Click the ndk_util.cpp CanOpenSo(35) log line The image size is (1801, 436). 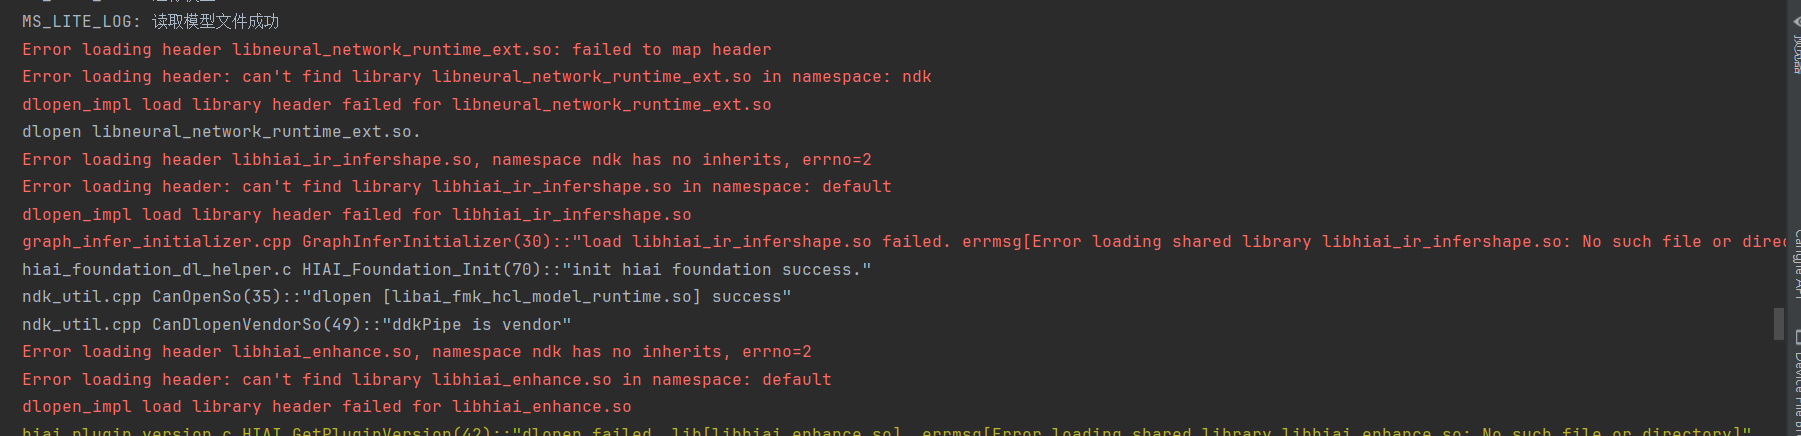tap(407, 296)
